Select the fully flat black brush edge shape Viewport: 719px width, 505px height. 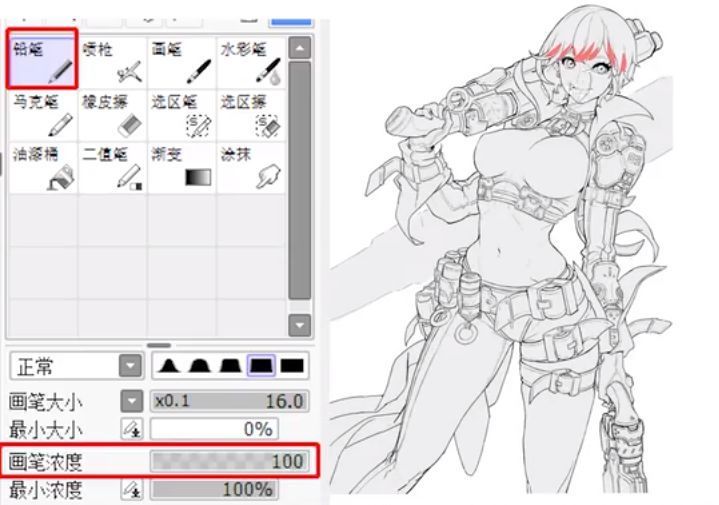[x=293, y=366]
